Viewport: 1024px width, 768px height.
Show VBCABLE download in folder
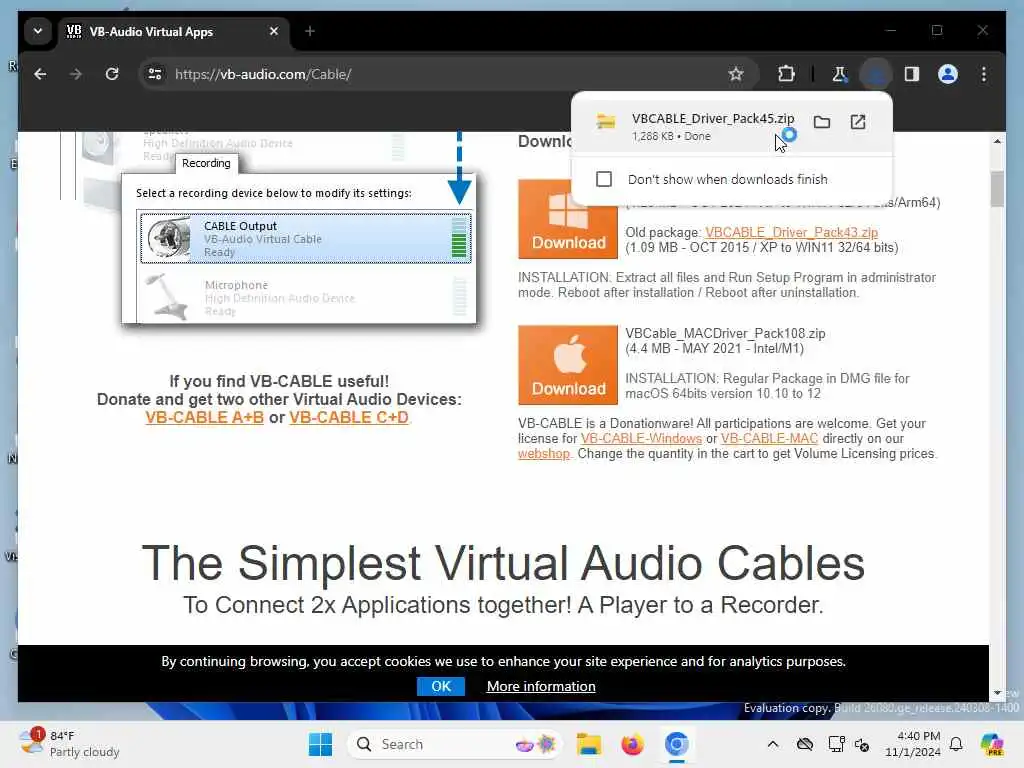822,122
